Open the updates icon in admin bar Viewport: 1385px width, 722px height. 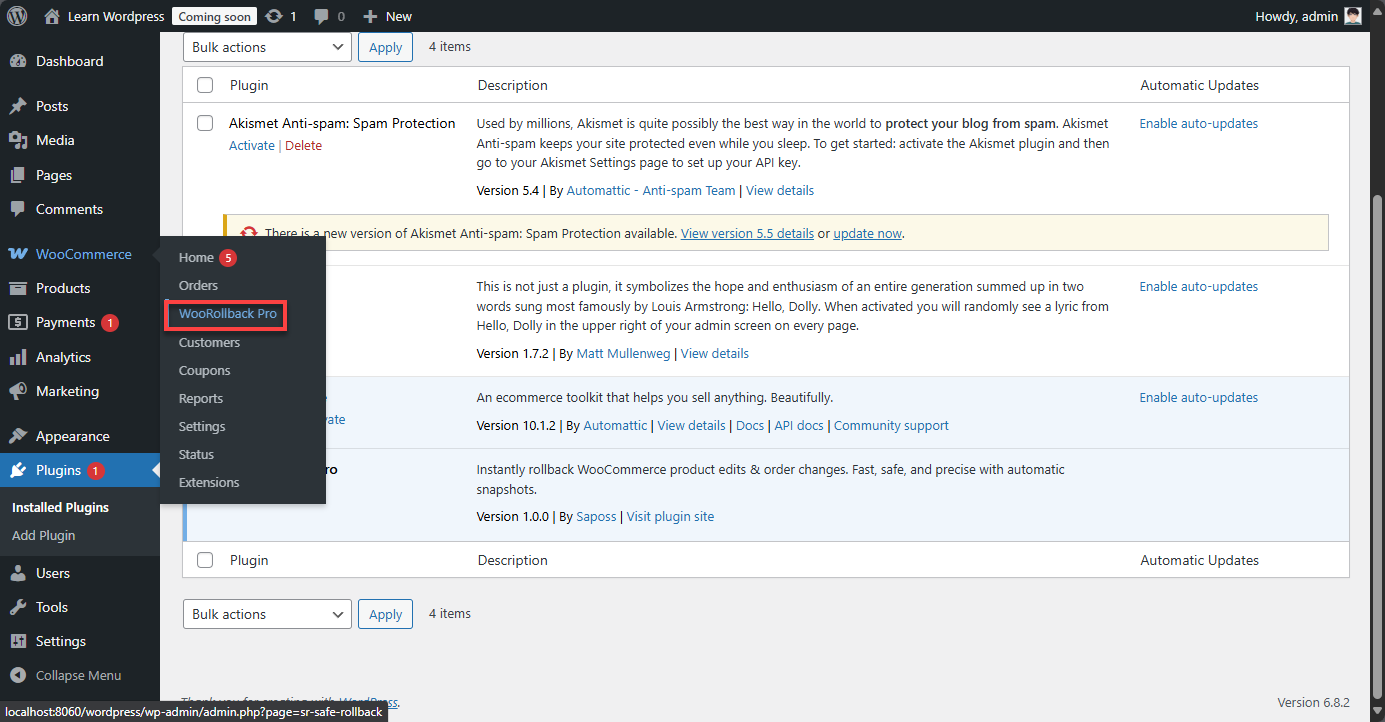pyautogui.click(x=274, y=16)
